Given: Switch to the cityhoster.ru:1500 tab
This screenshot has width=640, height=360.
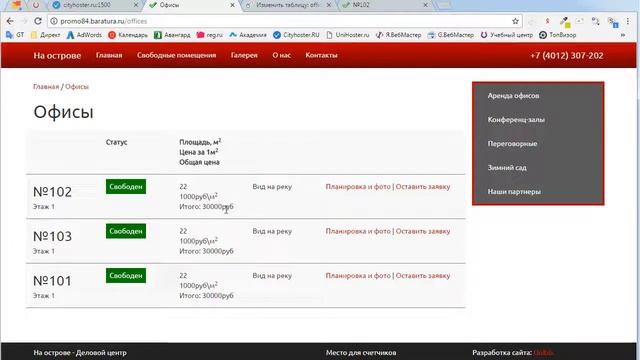Looking at the screenshot, I should (96, 5).
